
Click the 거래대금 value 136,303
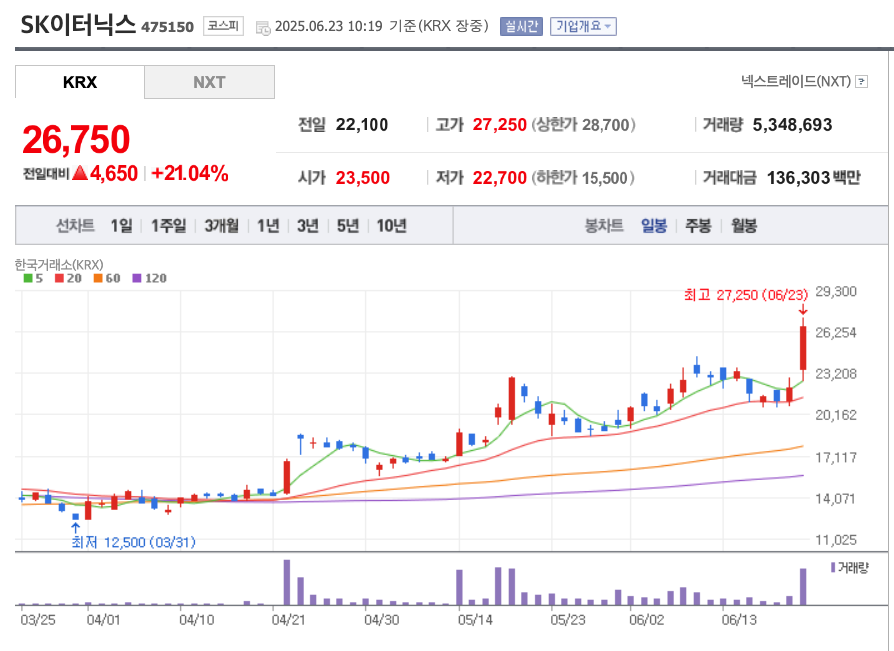pyautogui.click(x=798, y=178)
